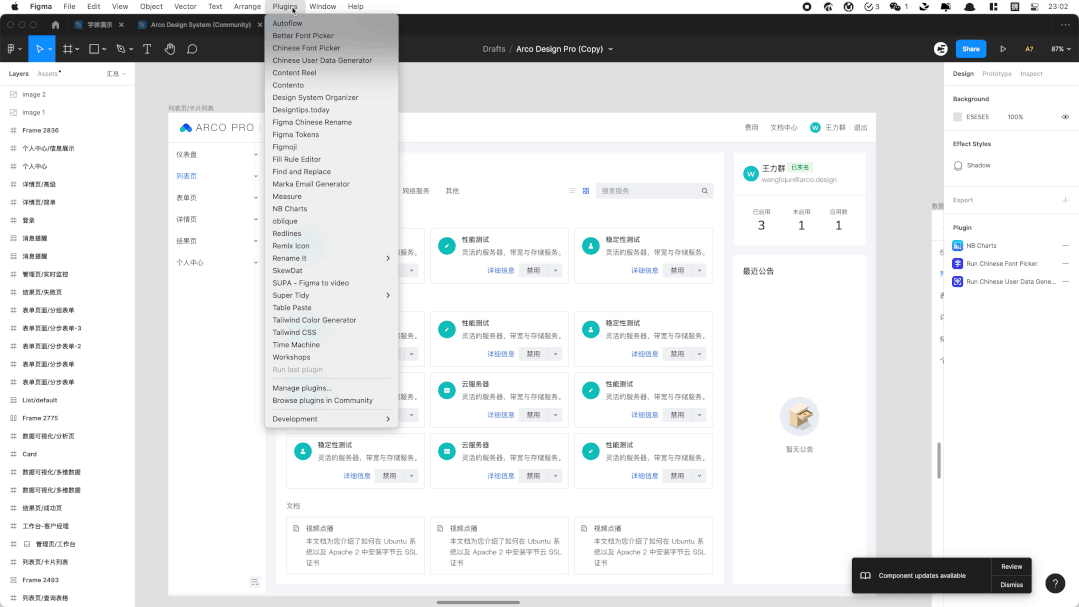Switch to the Prototype tab
The image size is (1079, 607).
coord(996,74)
